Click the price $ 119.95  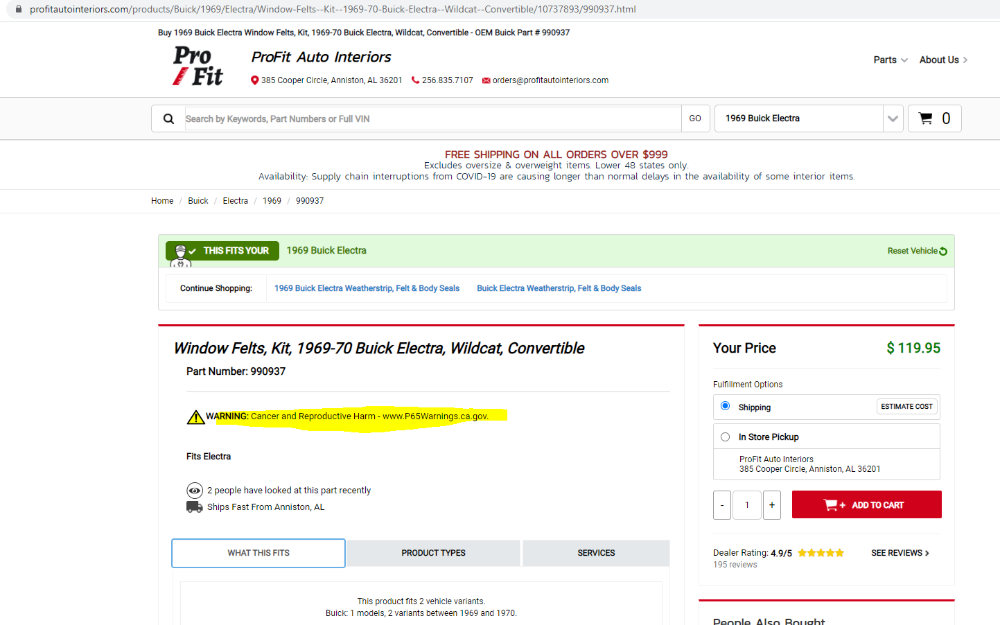click(913, 348)
